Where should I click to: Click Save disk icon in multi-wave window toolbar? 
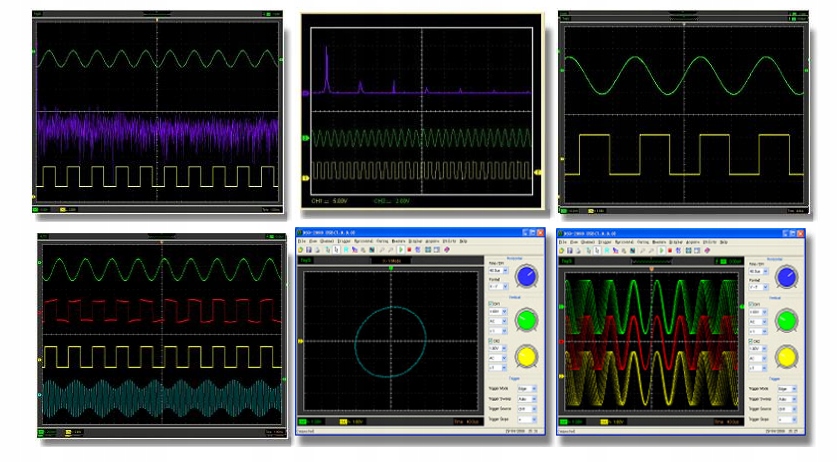click(571, 250)
